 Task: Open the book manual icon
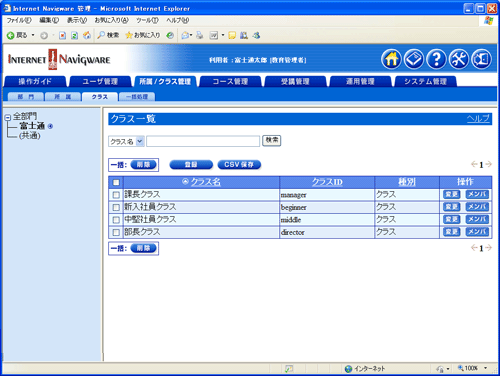[x=414, y=59]
